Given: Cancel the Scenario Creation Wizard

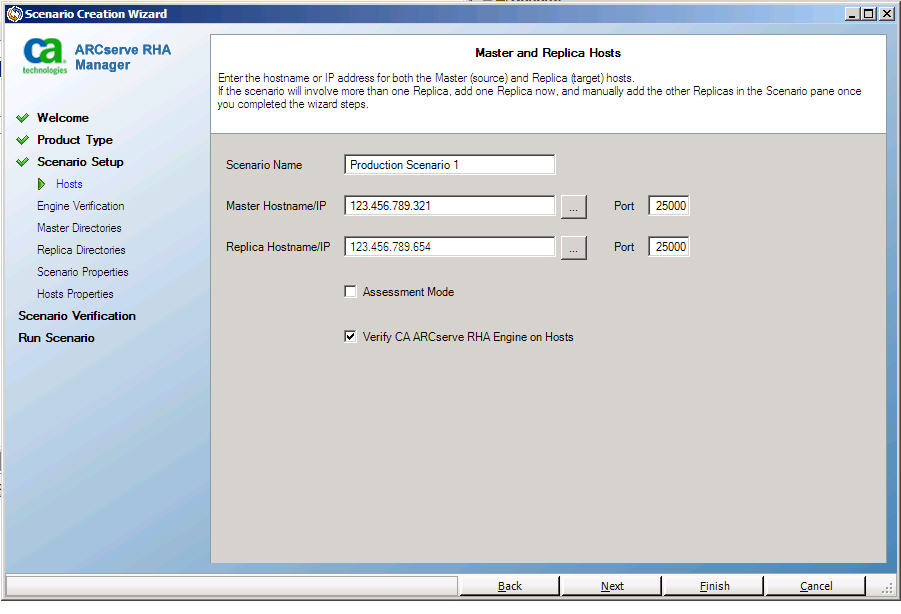Looking at the screenshot, I should [x=815, y=585].
